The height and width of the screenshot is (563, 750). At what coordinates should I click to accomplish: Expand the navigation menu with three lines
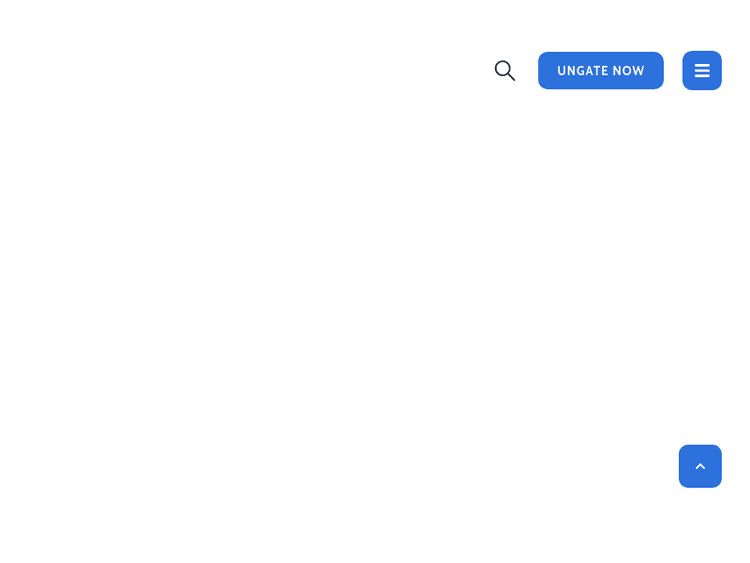coord(702,70)
